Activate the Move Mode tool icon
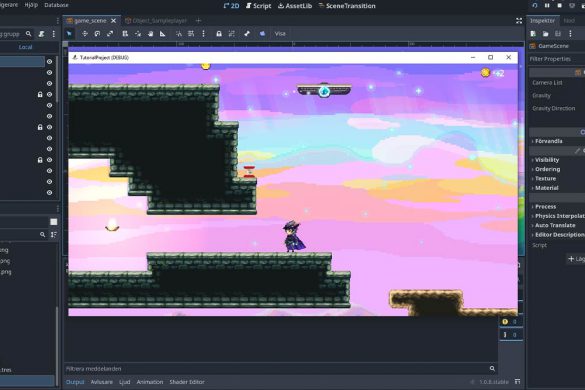 point(85,34)
